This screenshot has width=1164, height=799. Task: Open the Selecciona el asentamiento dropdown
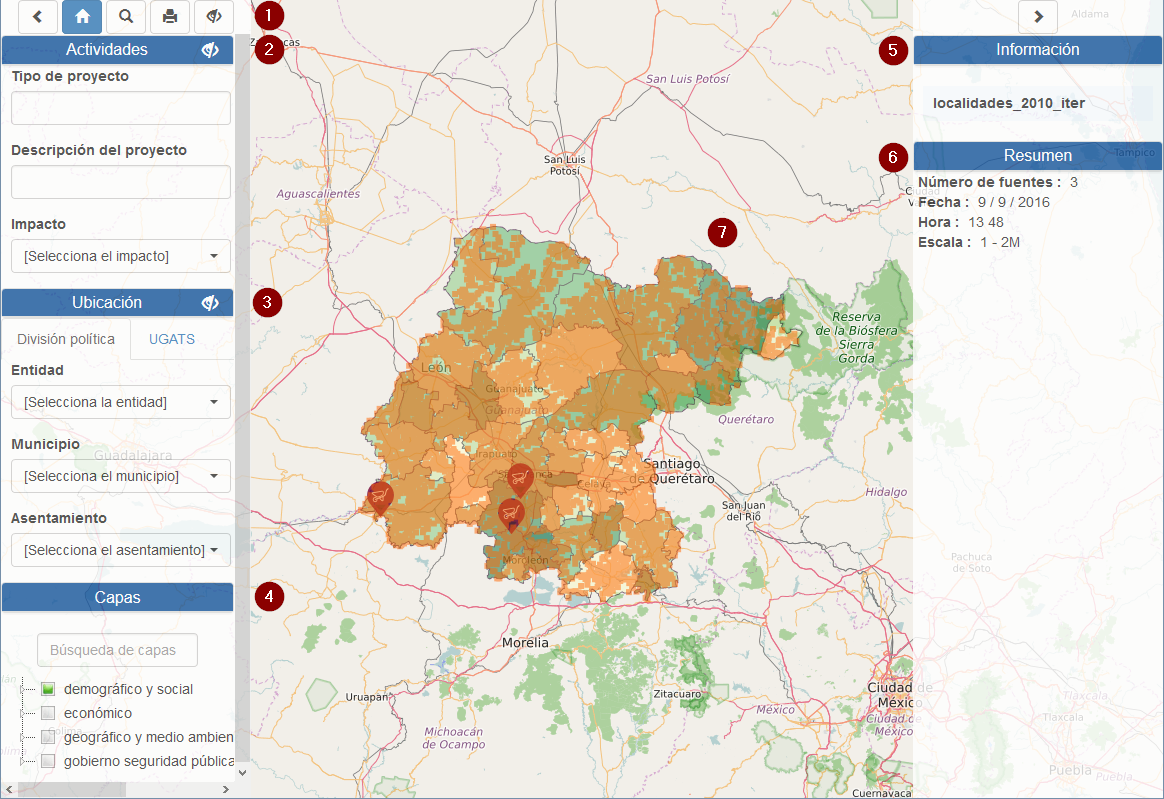121,550
